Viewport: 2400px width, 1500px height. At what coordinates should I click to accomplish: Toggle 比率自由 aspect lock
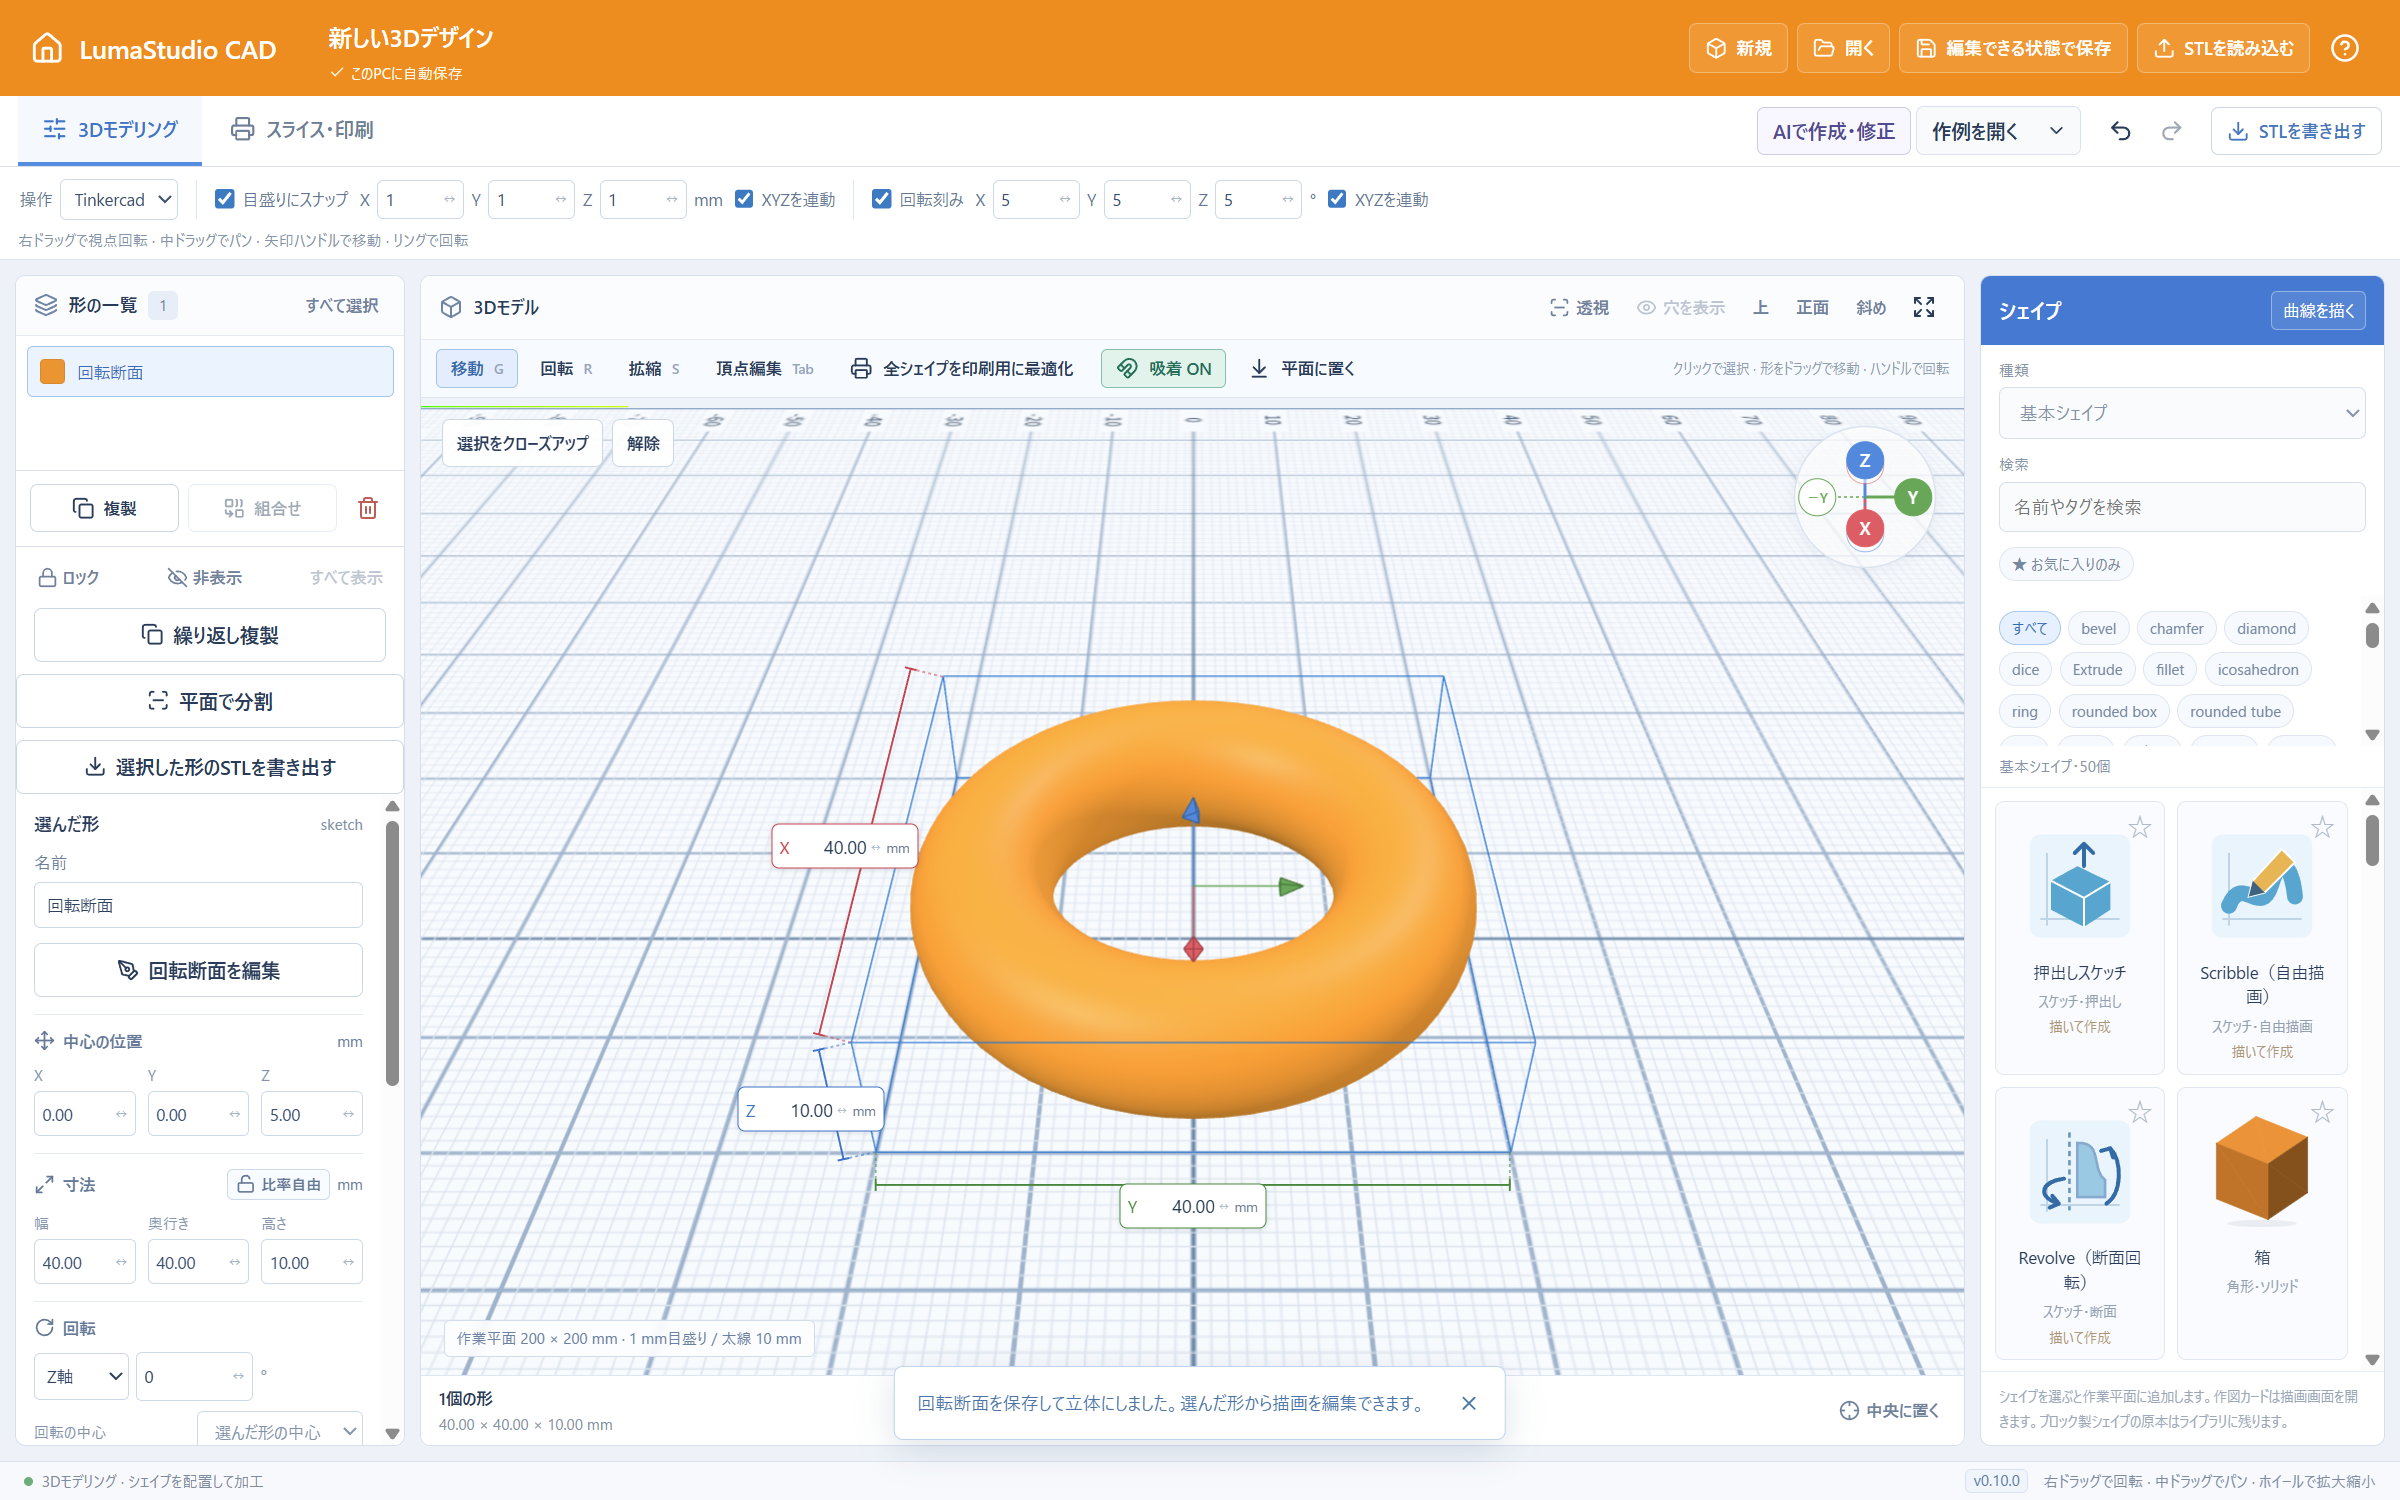[x=278, y=1184]
